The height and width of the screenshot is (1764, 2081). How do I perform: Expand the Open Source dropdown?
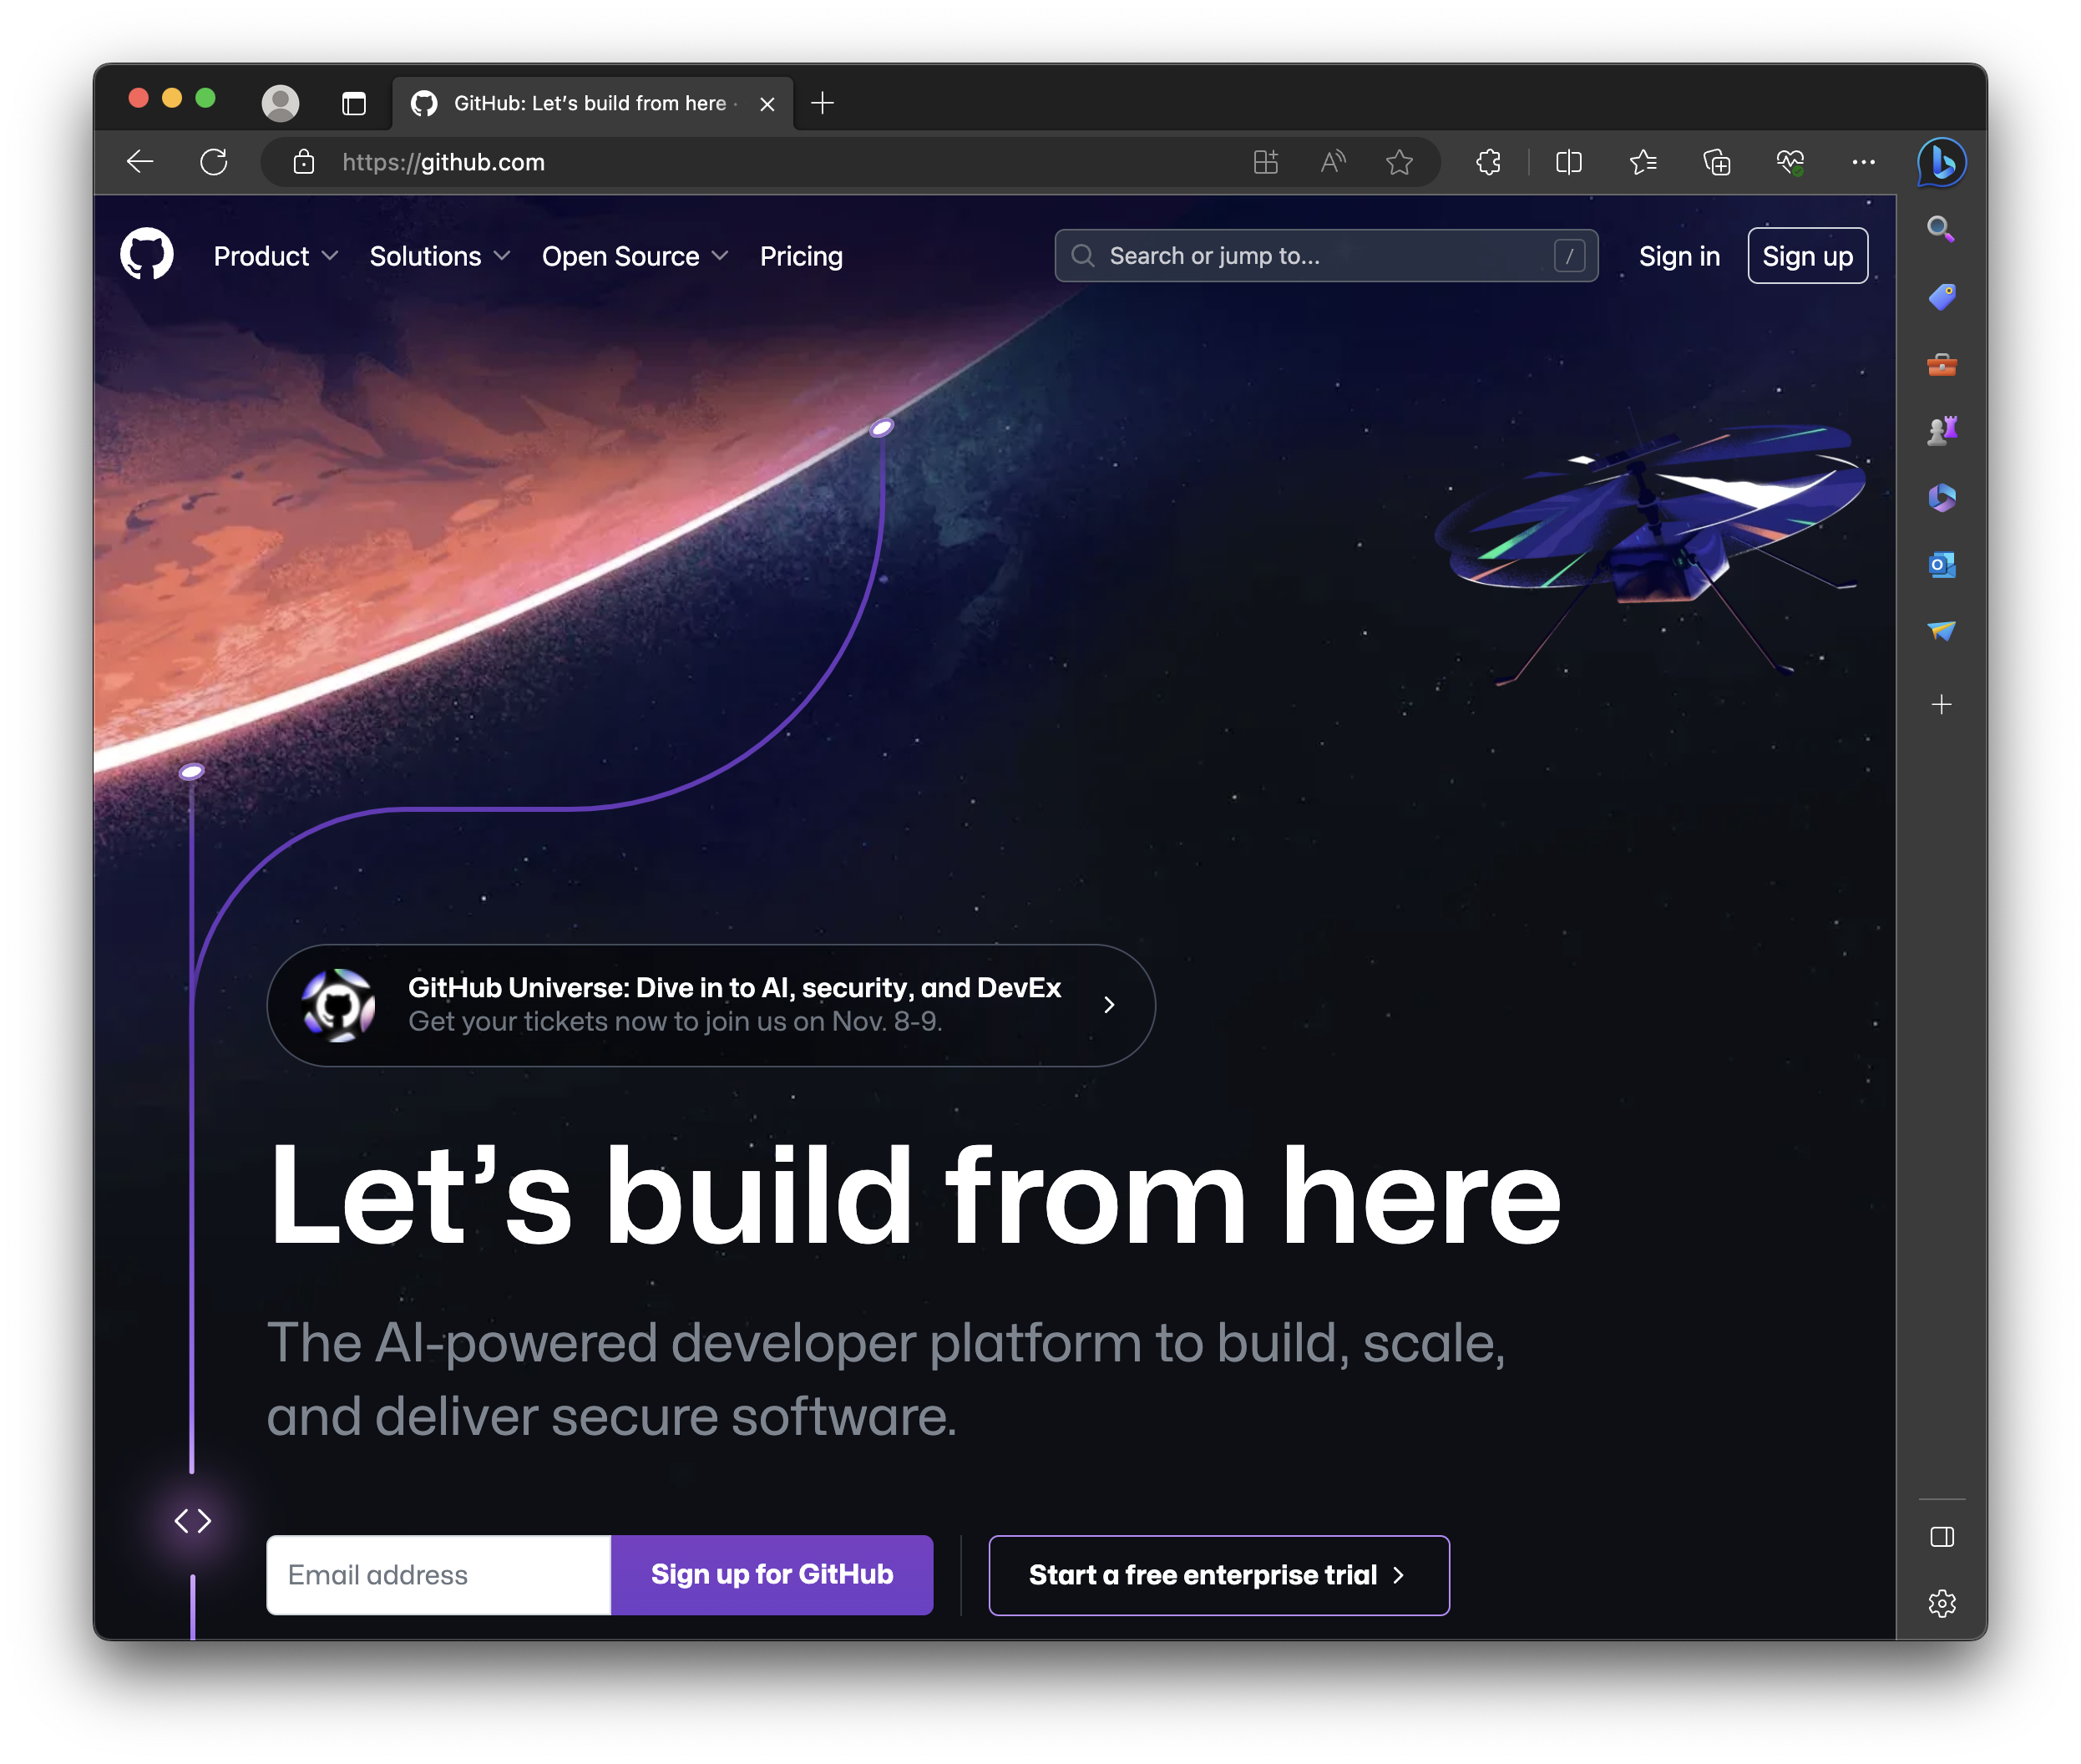coord(634,257)
